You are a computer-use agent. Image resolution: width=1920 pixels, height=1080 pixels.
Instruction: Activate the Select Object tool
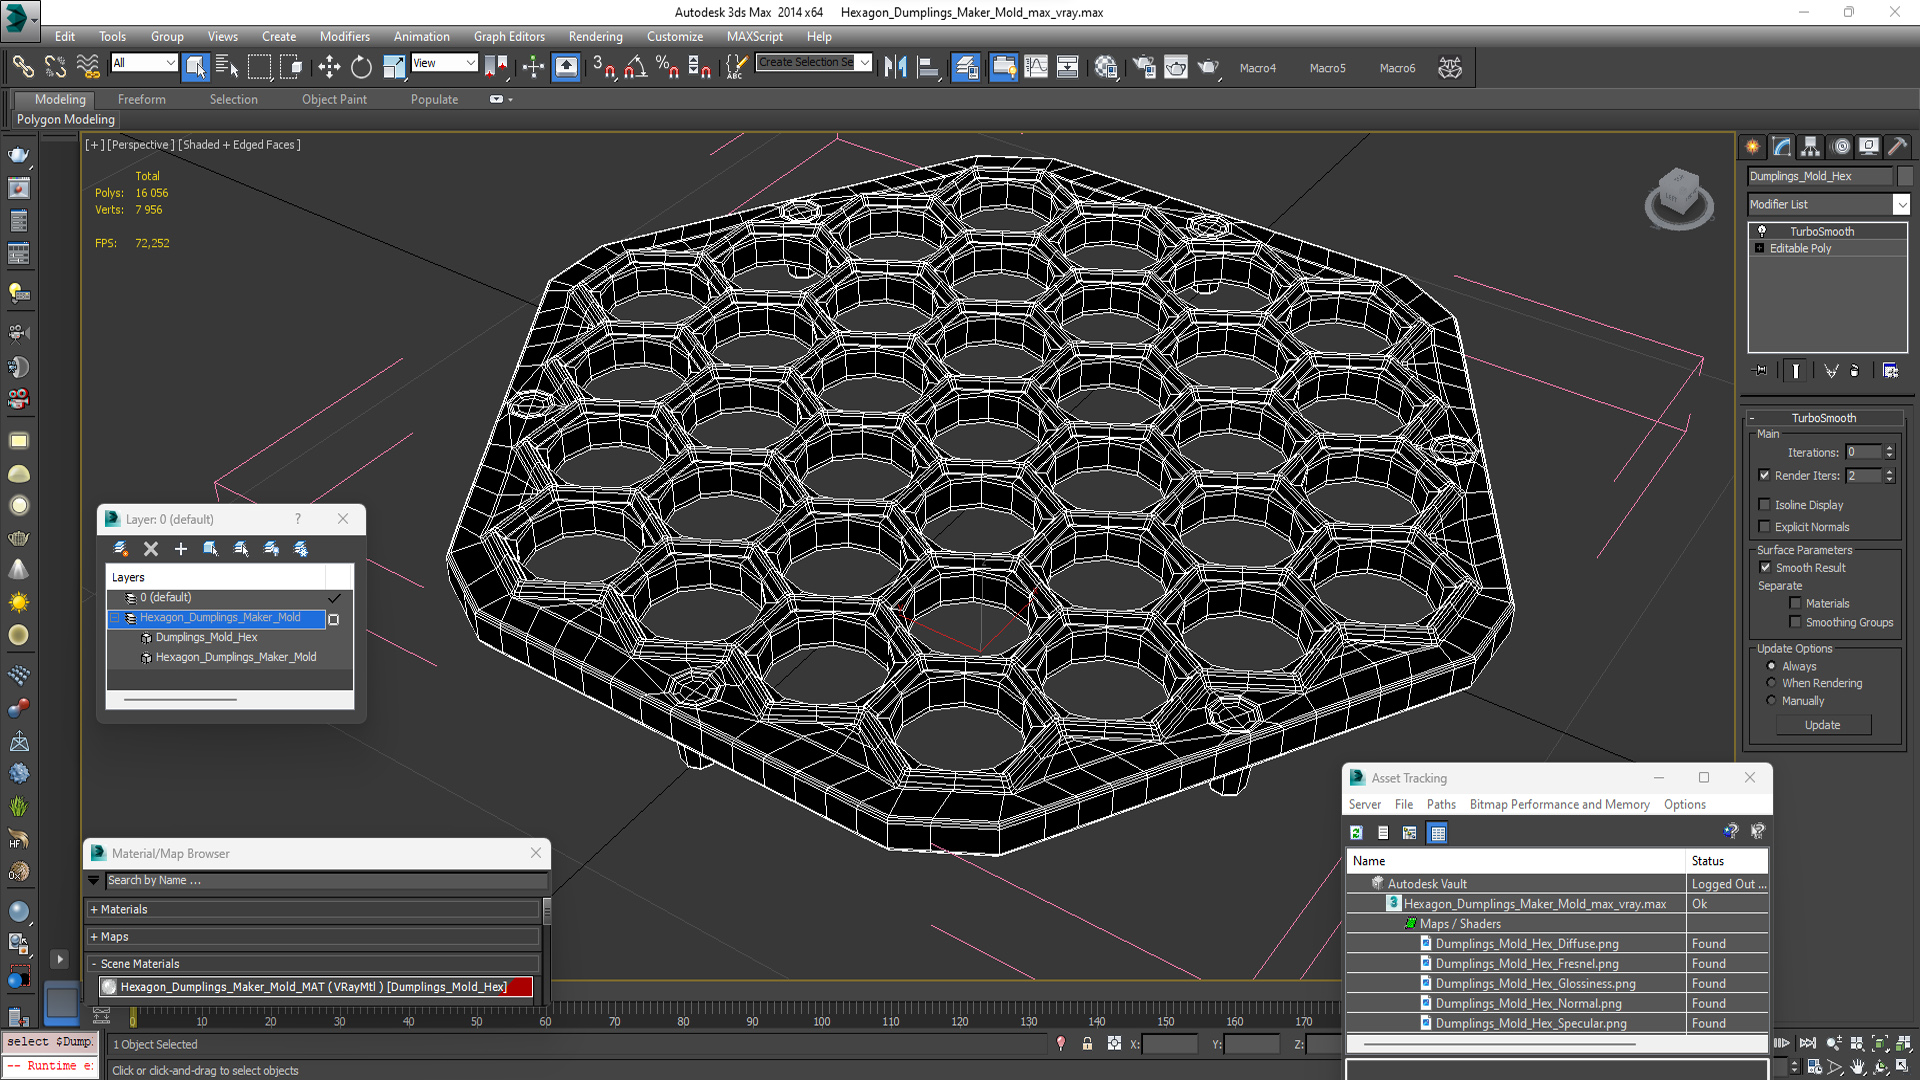pyautogui.click(x=195, y=67)
